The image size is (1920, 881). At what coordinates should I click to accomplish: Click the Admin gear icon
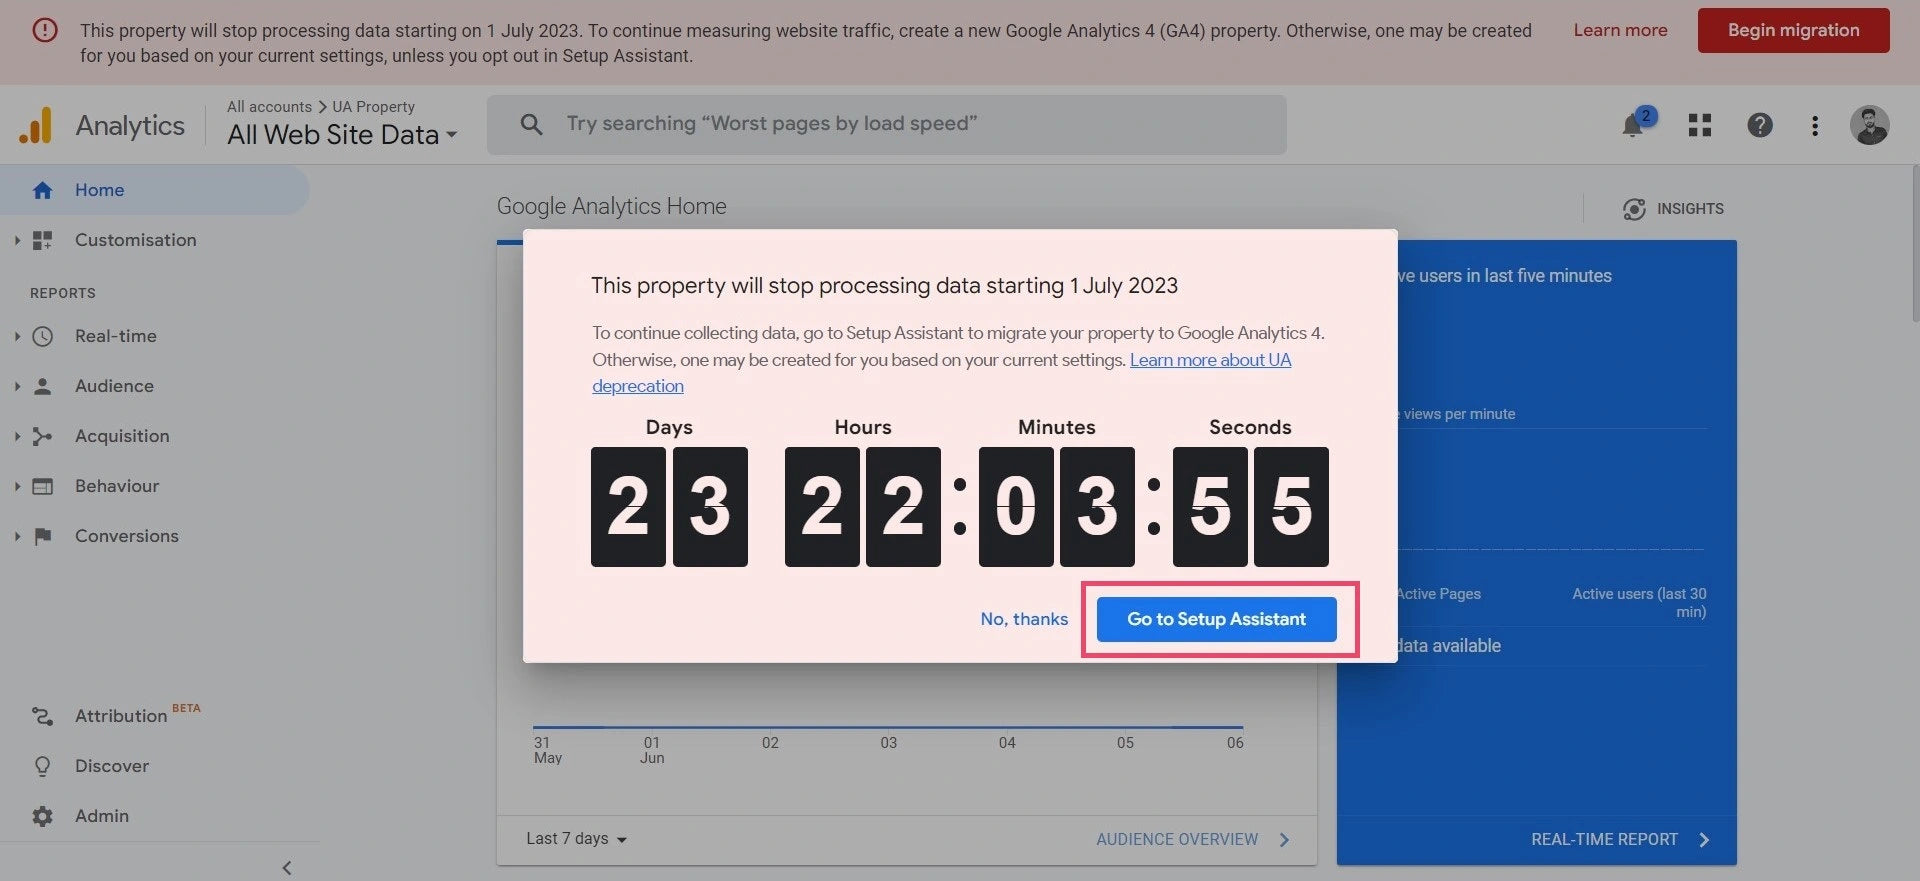click(x=42, y=816)
